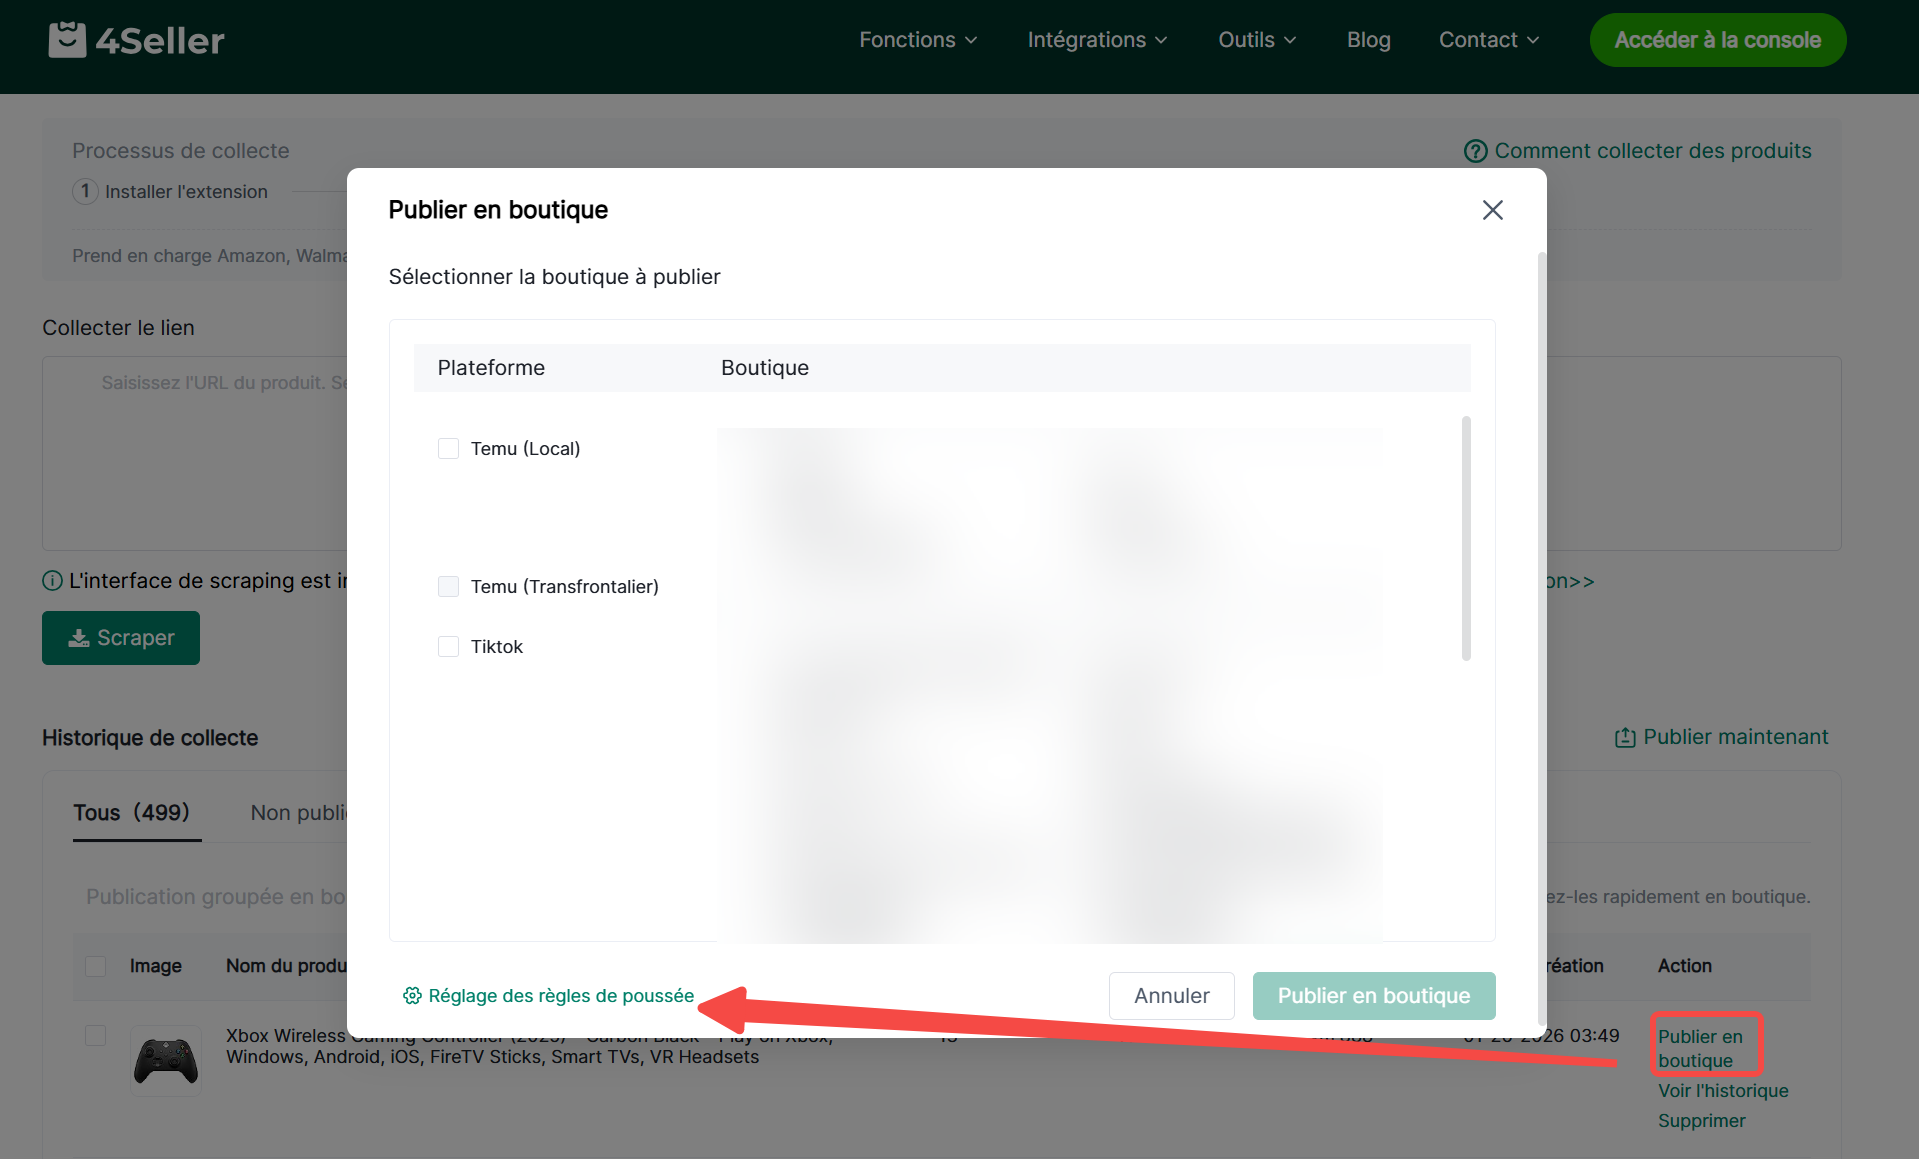Click the 4Seller logo icon
Image resolution: width=1919 pixels, height=1159 pixels.
(x=67, y=40)
